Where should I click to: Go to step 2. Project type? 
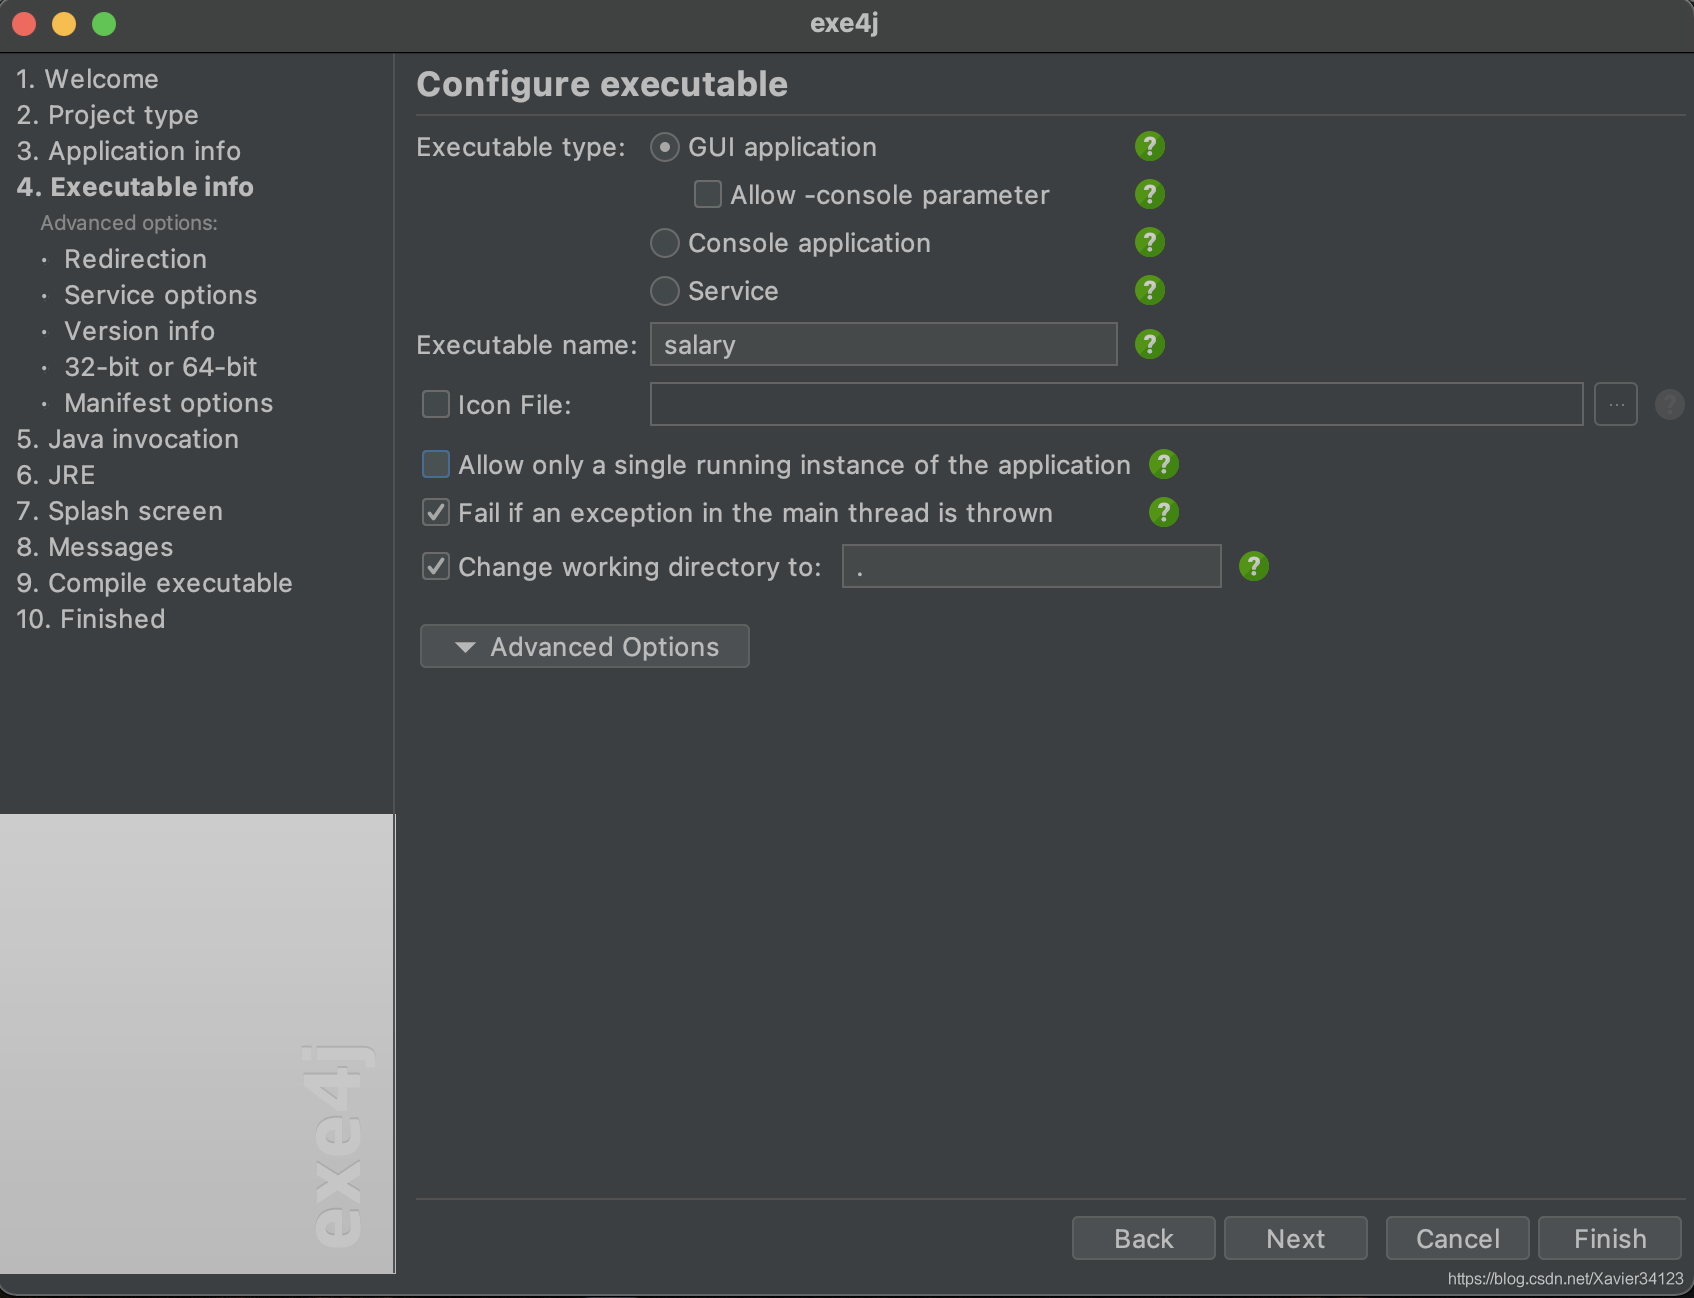coord(108,115)
